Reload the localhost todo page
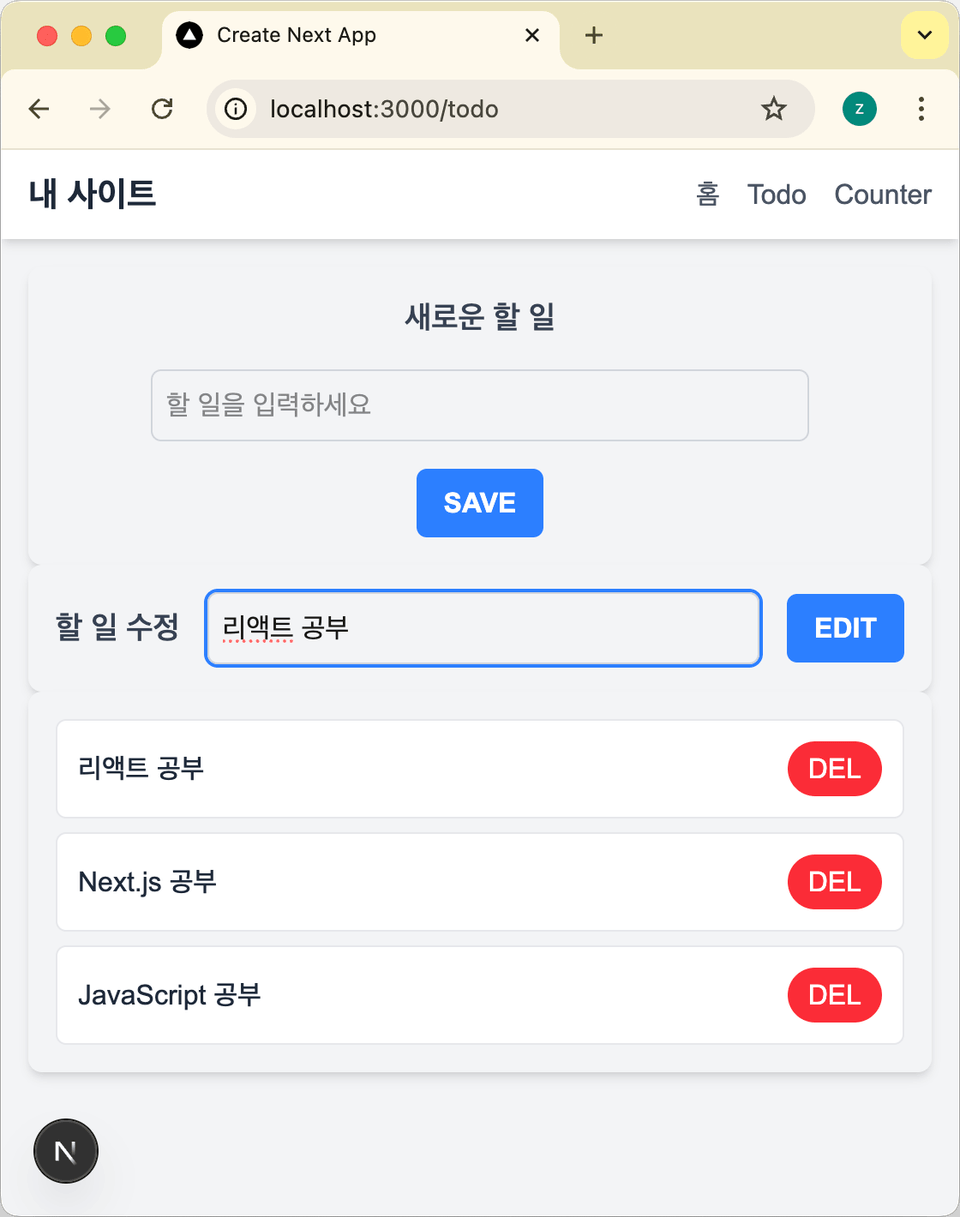 pos(162,109)
